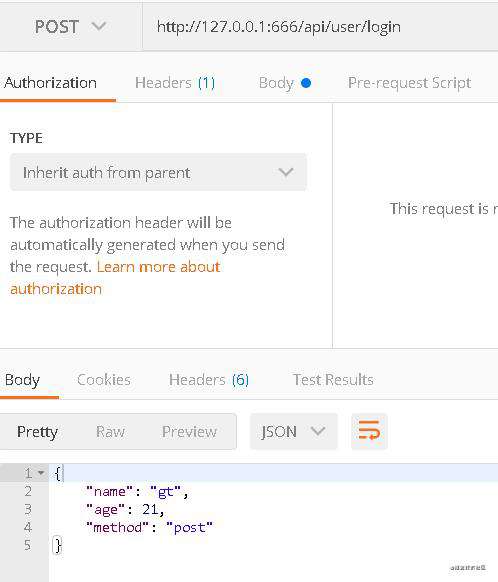The image size is (498, 582).
Task: Switch to Preview response view
Action: point(189,432)
